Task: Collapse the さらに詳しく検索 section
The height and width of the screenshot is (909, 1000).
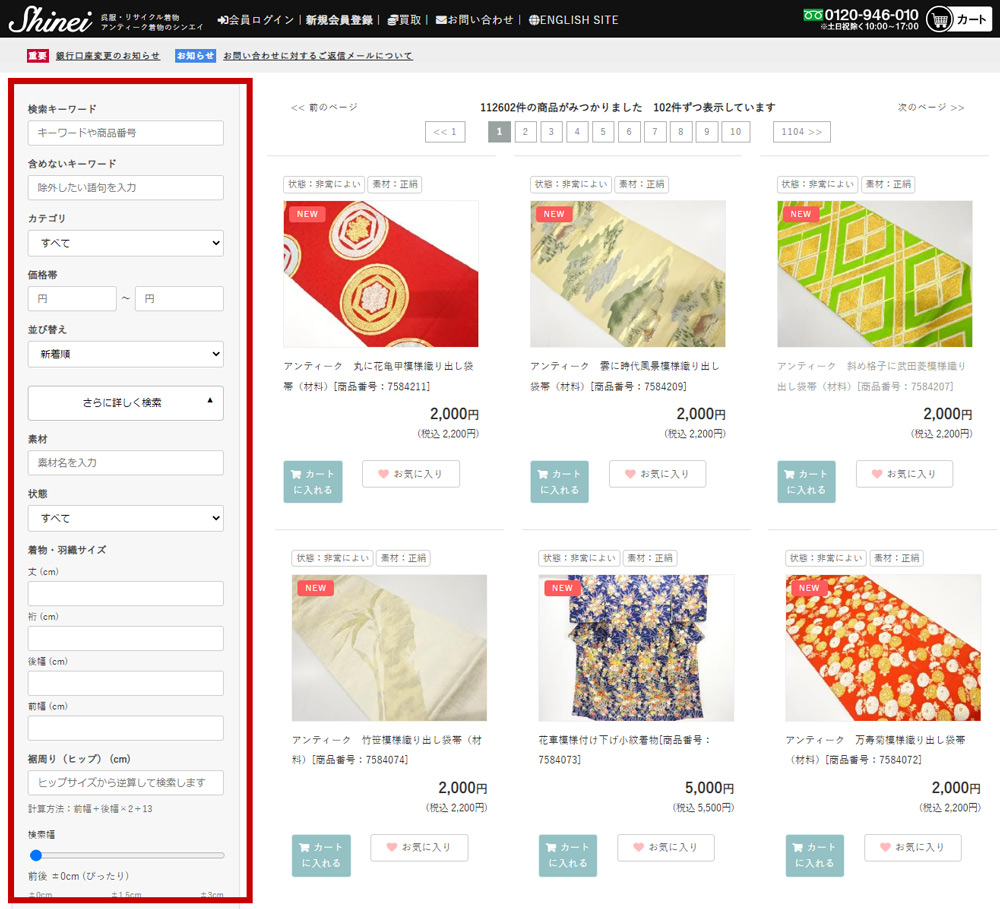Action: 125,403
